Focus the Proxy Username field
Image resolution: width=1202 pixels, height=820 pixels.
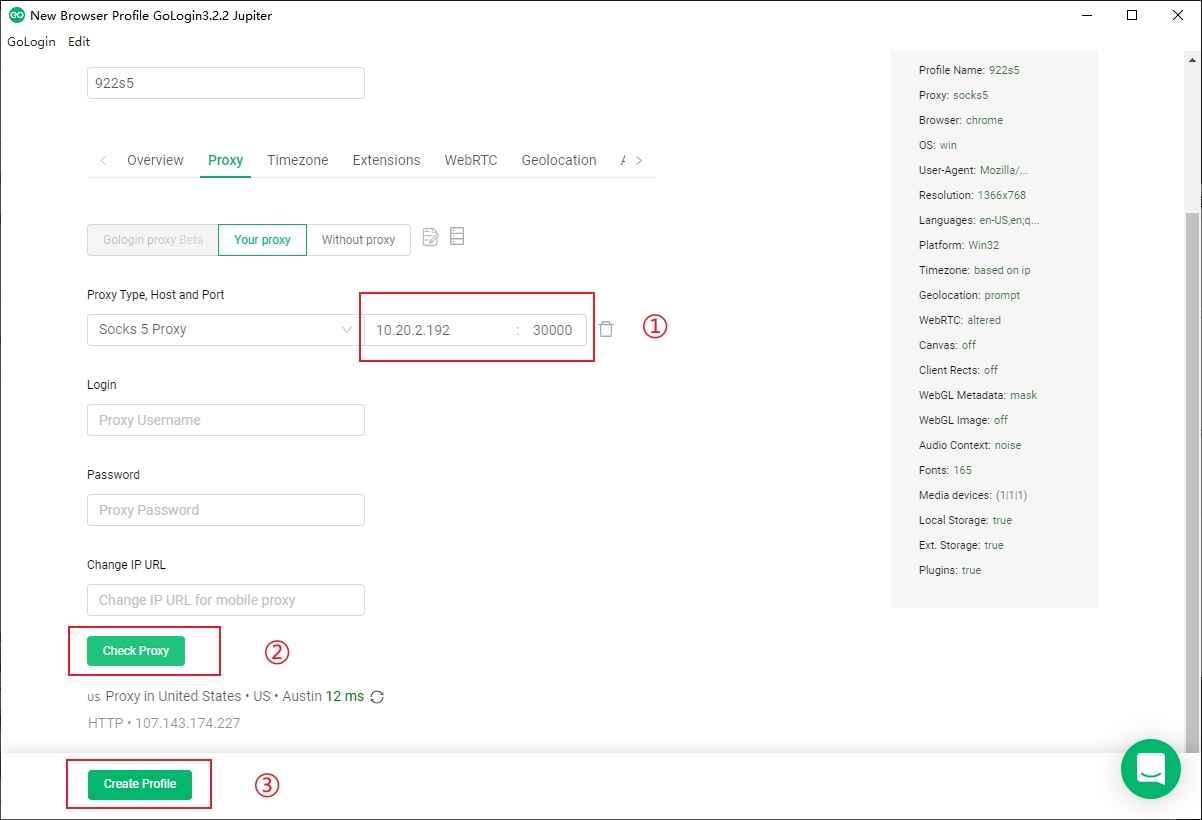point(226,420)
